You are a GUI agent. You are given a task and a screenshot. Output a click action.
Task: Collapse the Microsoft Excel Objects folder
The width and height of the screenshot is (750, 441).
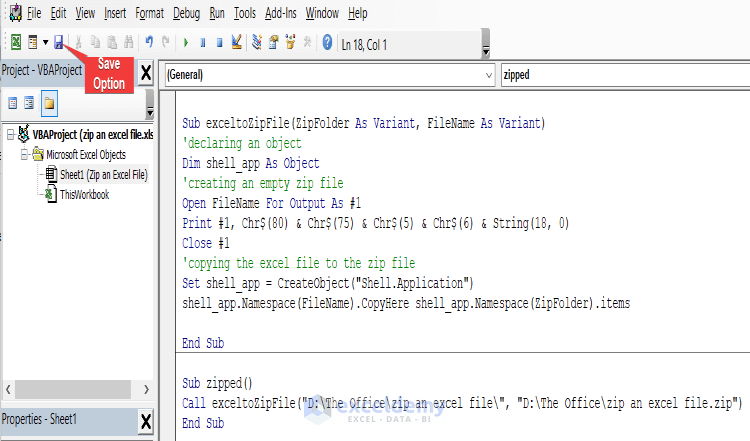point(25,154)
